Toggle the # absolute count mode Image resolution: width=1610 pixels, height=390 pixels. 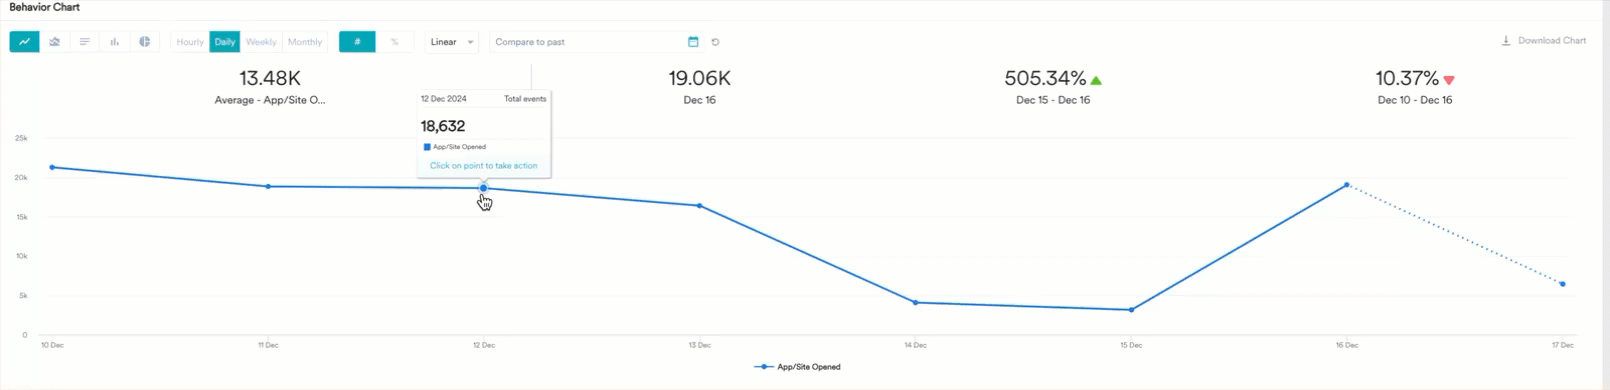357,42
